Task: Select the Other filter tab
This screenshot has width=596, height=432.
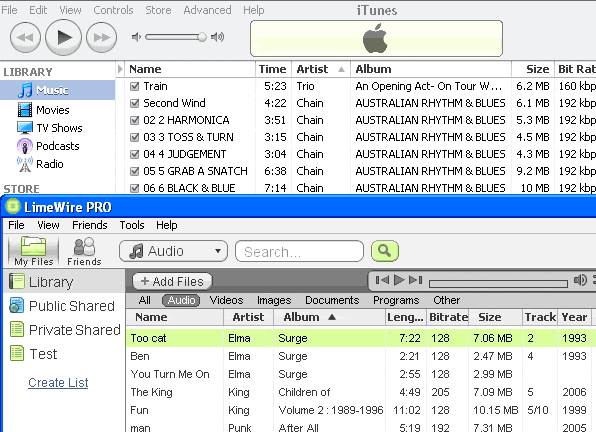Action: tap(446, 300)
